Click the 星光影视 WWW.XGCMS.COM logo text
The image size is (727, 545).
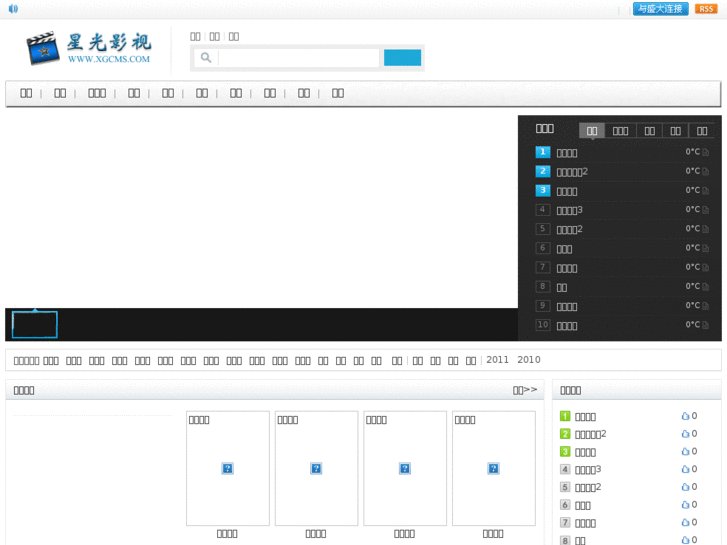coord(109,48)
